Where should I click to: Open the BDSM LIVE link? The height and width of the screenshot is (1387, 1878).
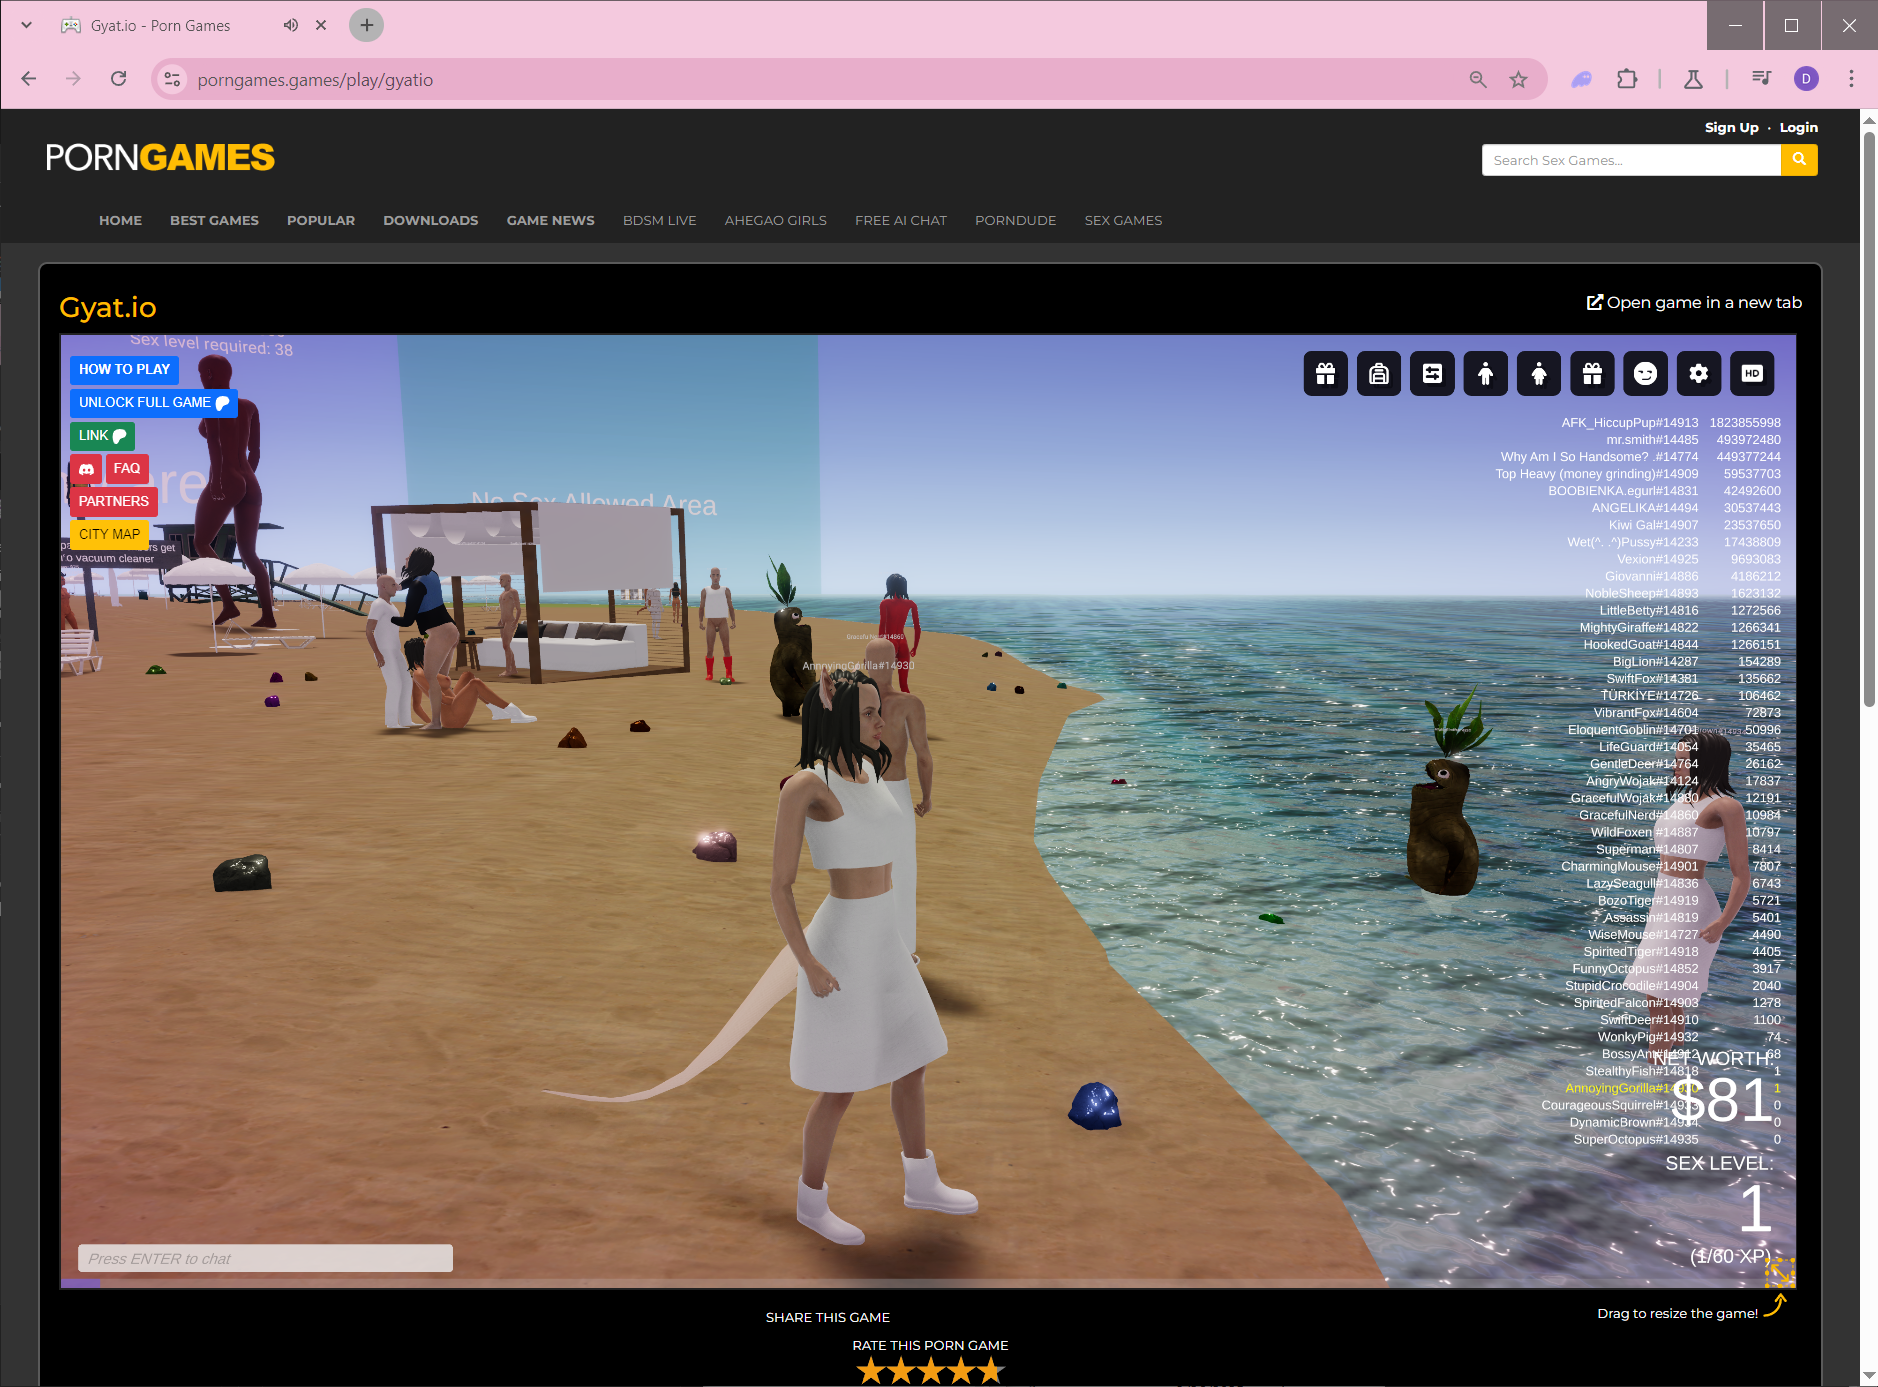[x=660, y=220]
